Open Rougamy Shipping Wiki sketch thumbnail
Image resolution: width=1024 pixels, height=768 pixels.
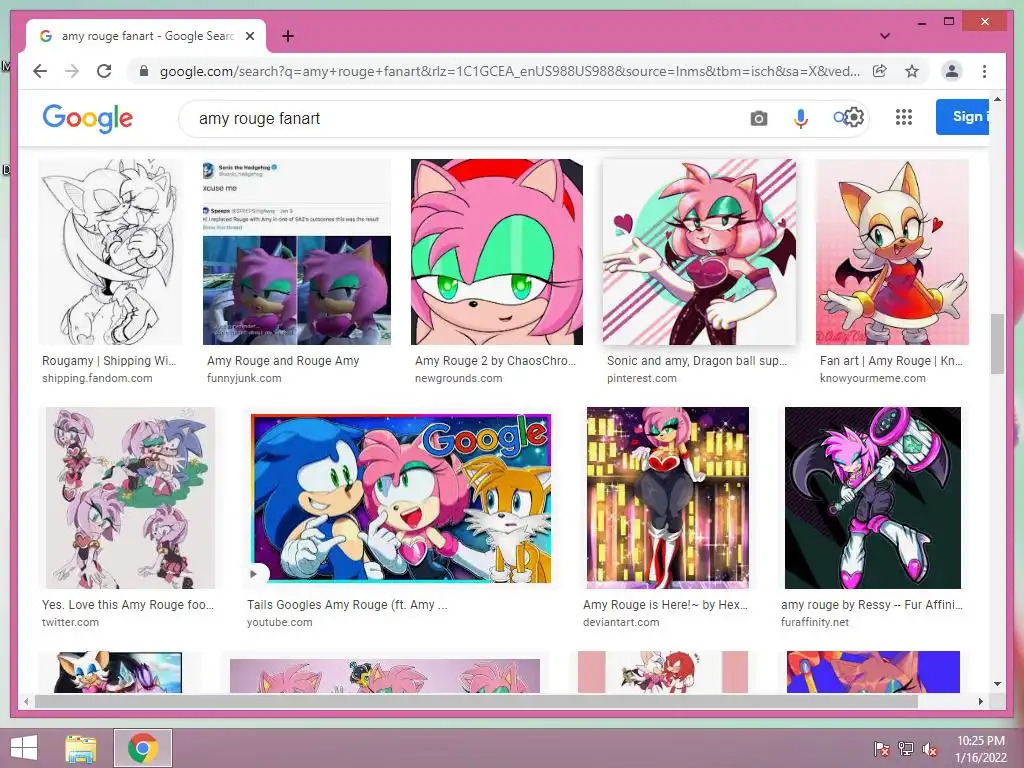(110, 251)
